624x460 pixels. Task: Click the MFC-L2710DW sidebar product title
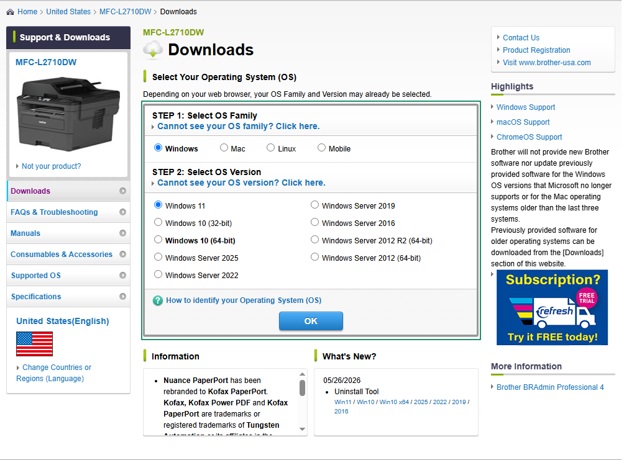46,62
